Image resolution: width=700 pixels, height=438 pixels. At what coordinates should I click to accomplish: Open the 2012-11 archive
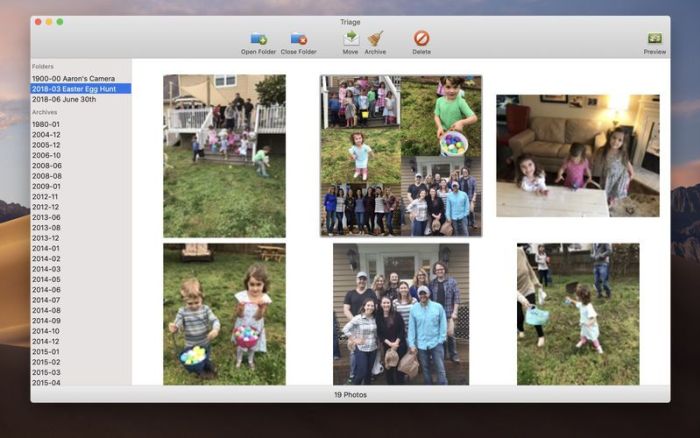coord(81,196)
